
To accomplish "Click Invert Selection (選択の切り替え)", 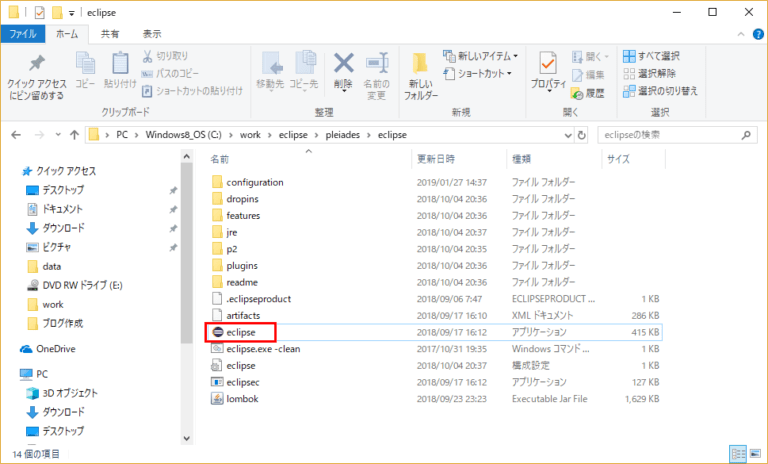I will coord(660,91).
